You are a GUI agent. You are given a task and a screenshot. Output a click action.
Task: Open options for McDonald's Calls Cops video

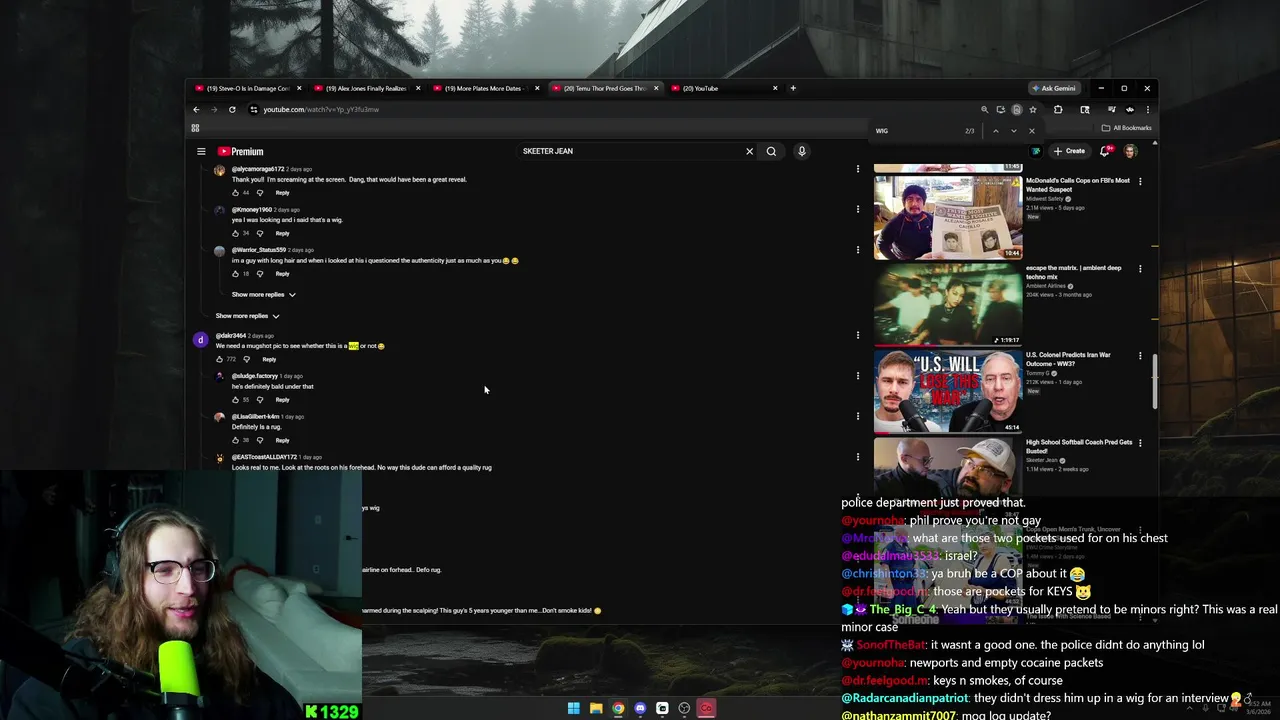1140,182
